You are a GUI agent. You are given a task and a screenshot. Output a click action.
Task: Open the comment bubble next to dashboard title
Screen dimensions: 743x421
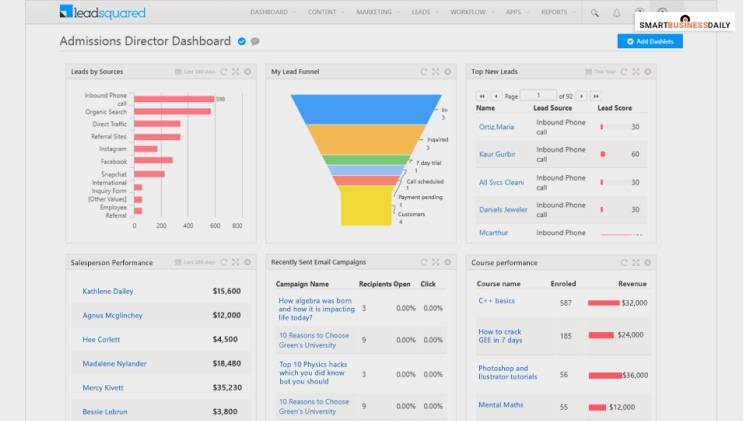255,41
